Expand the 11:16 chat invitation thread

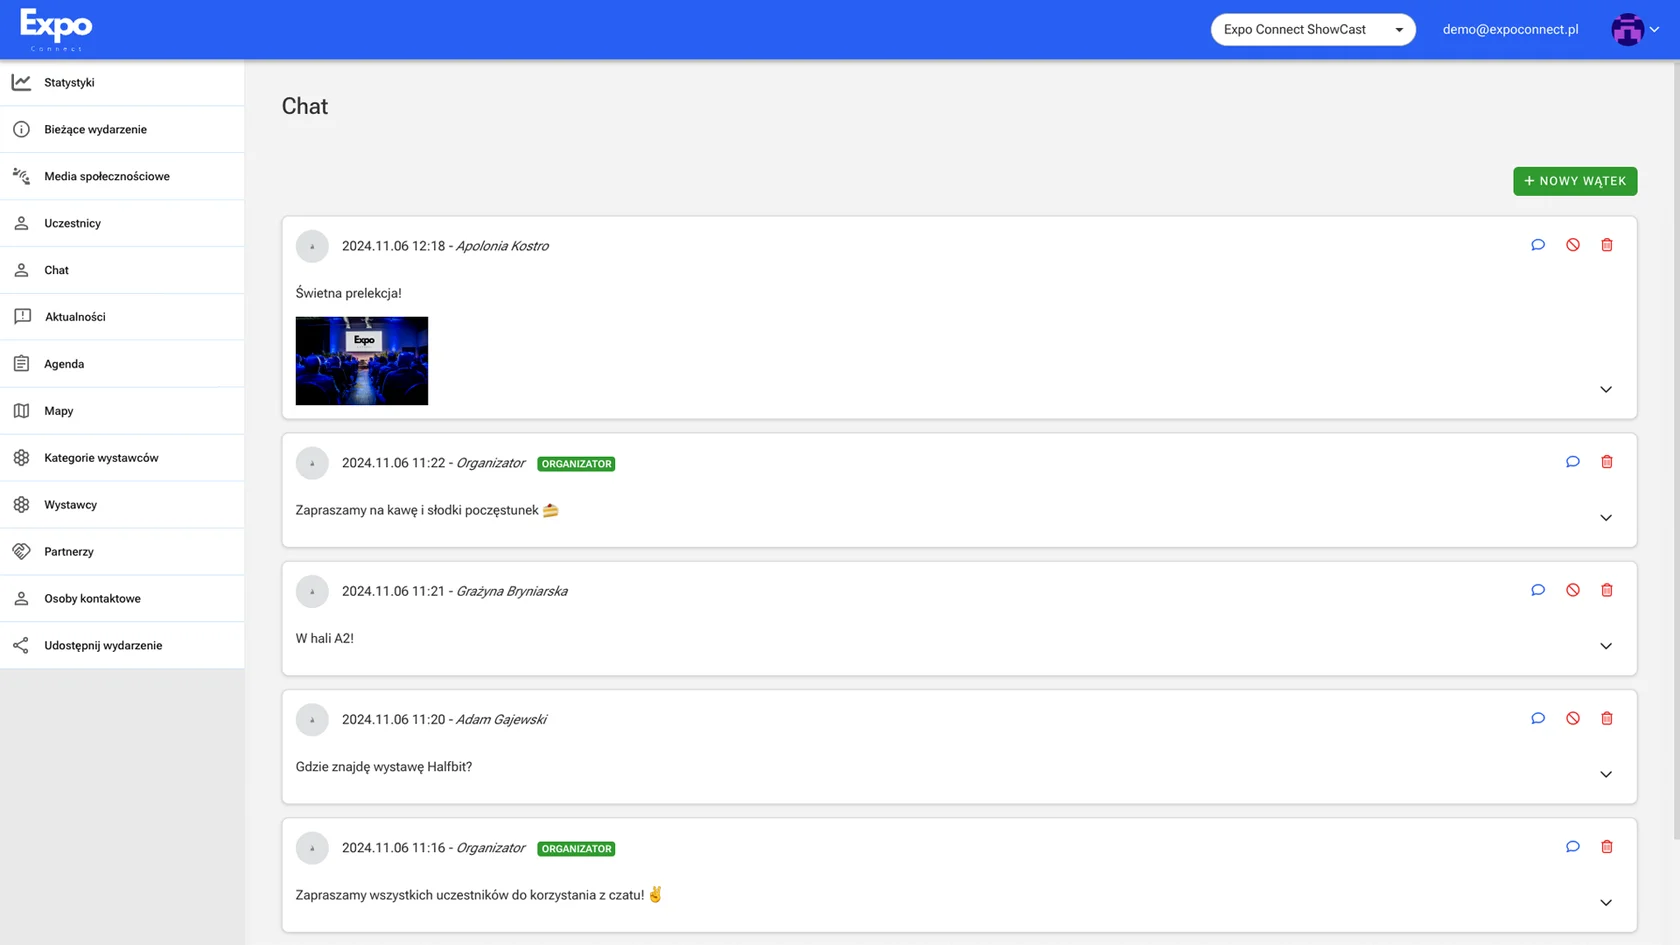click(x=1606, y=902)
